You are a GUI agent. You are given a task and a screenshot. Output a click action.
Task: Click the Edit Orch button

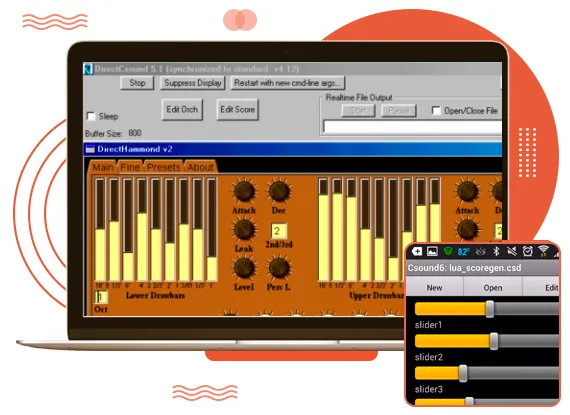tap(182, 109)
